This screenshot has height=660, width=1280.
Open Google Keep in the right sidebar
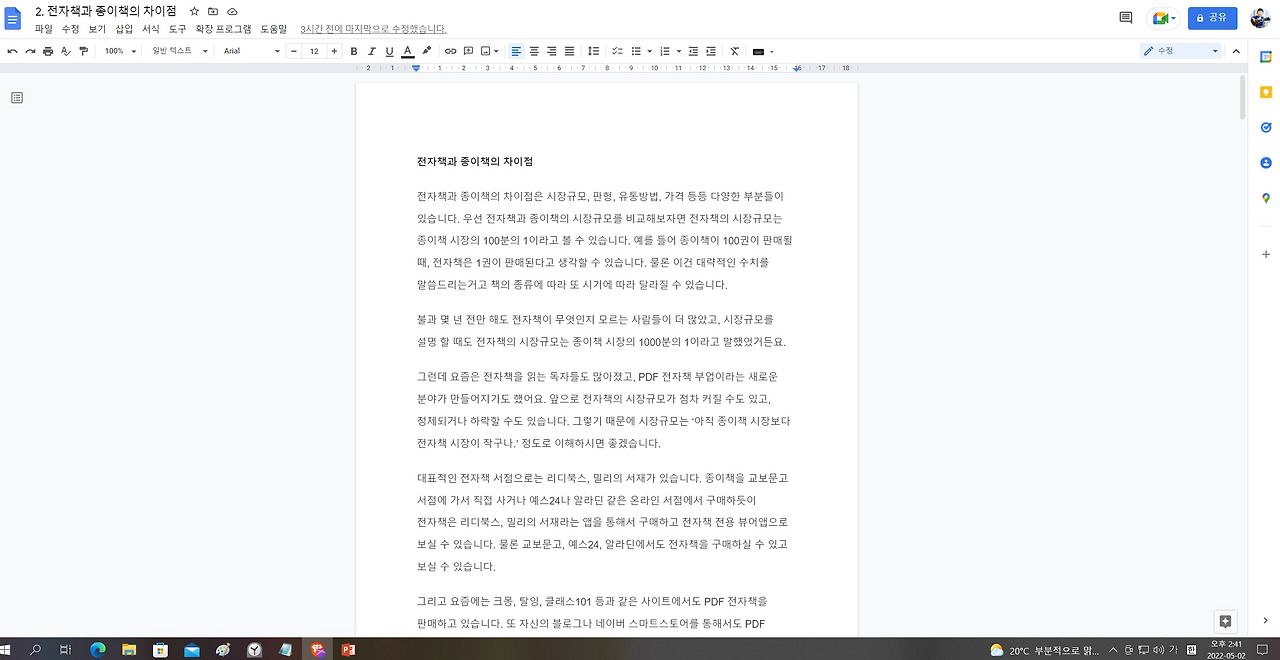coord(1264,90)
